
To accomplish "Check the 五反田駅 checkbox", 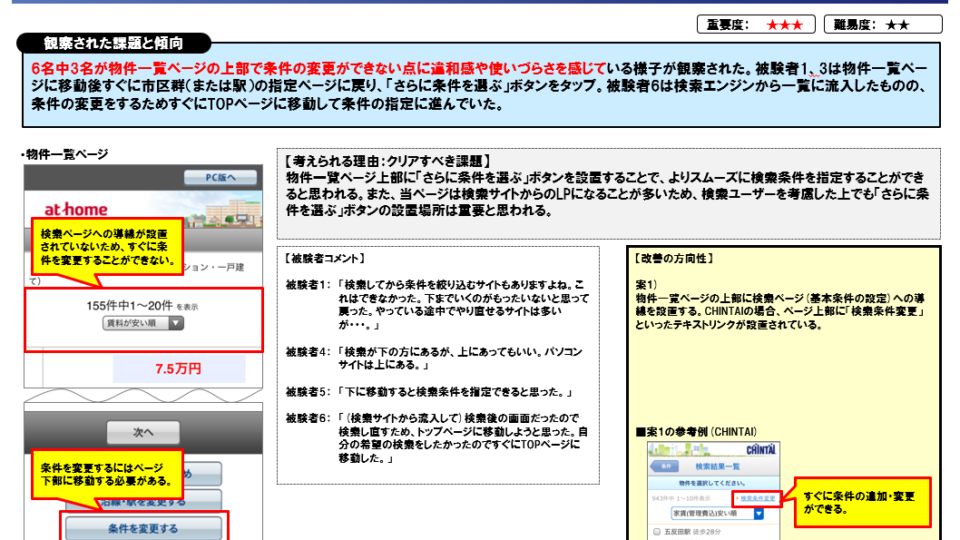I will pyautogui.click(x=657, y=531).
